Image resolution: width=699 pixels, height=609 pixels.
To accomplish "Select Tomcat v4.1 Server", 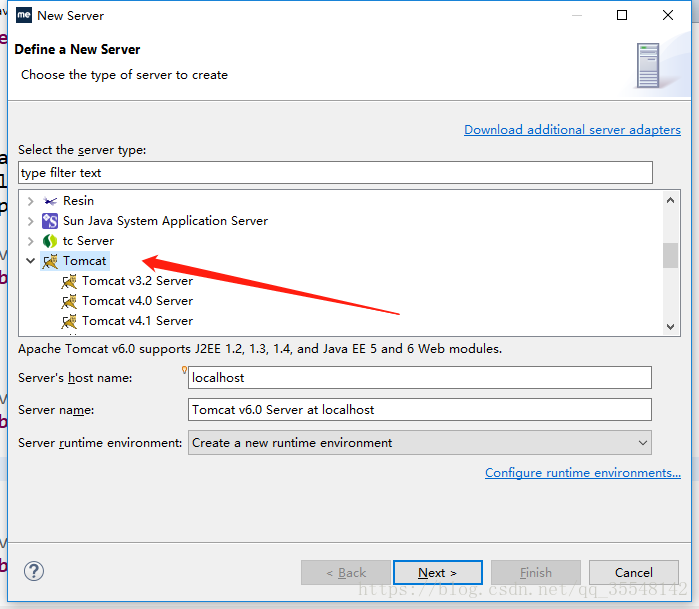I will 137,321.
